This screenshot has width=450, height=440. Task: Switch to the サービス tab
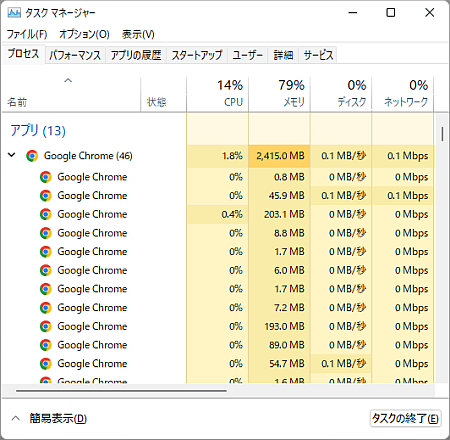pyautogui.click(x=318, y=55)
